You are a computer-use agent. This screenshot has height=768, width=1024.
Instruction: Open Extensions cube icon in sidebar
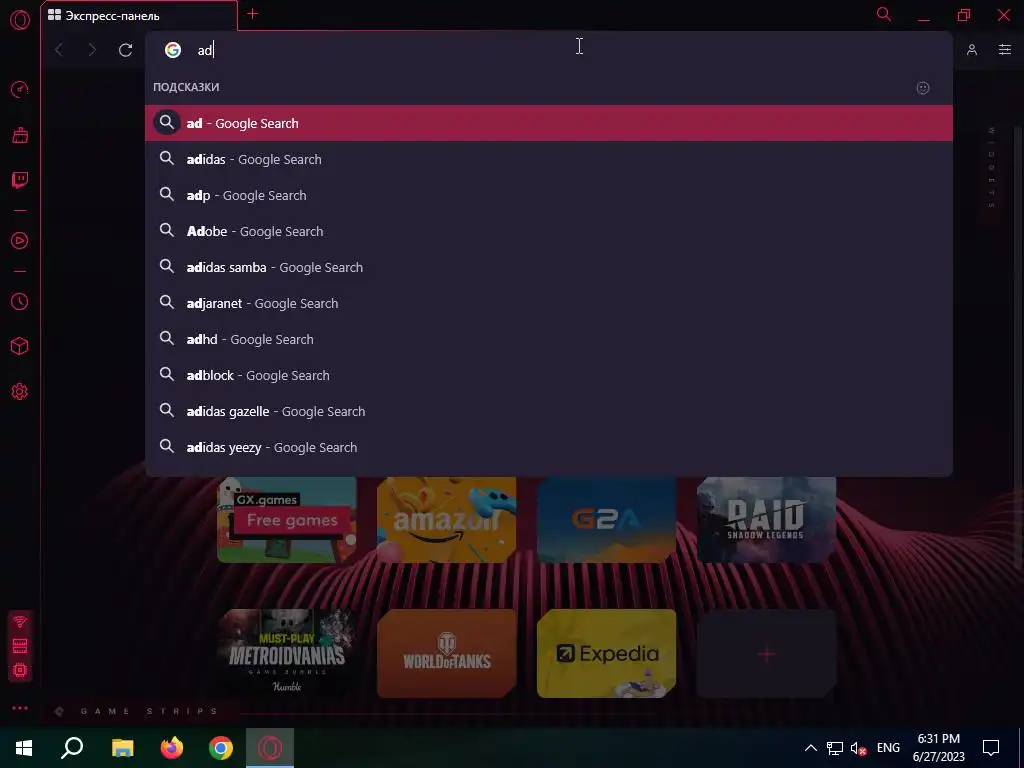point(20,346)
